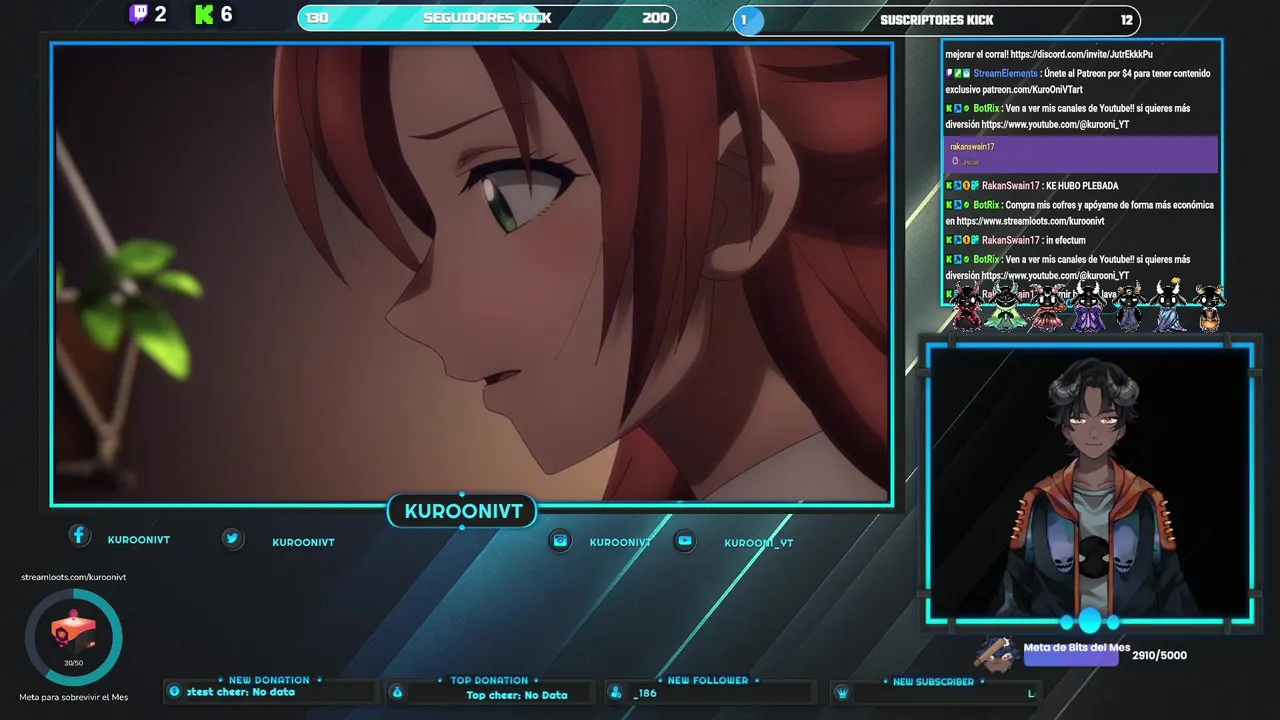Click the Meta de Bits del Mes pixel icon
Image resolution: width=1280 pixels, height=720 pixels.
pos(996,654)
